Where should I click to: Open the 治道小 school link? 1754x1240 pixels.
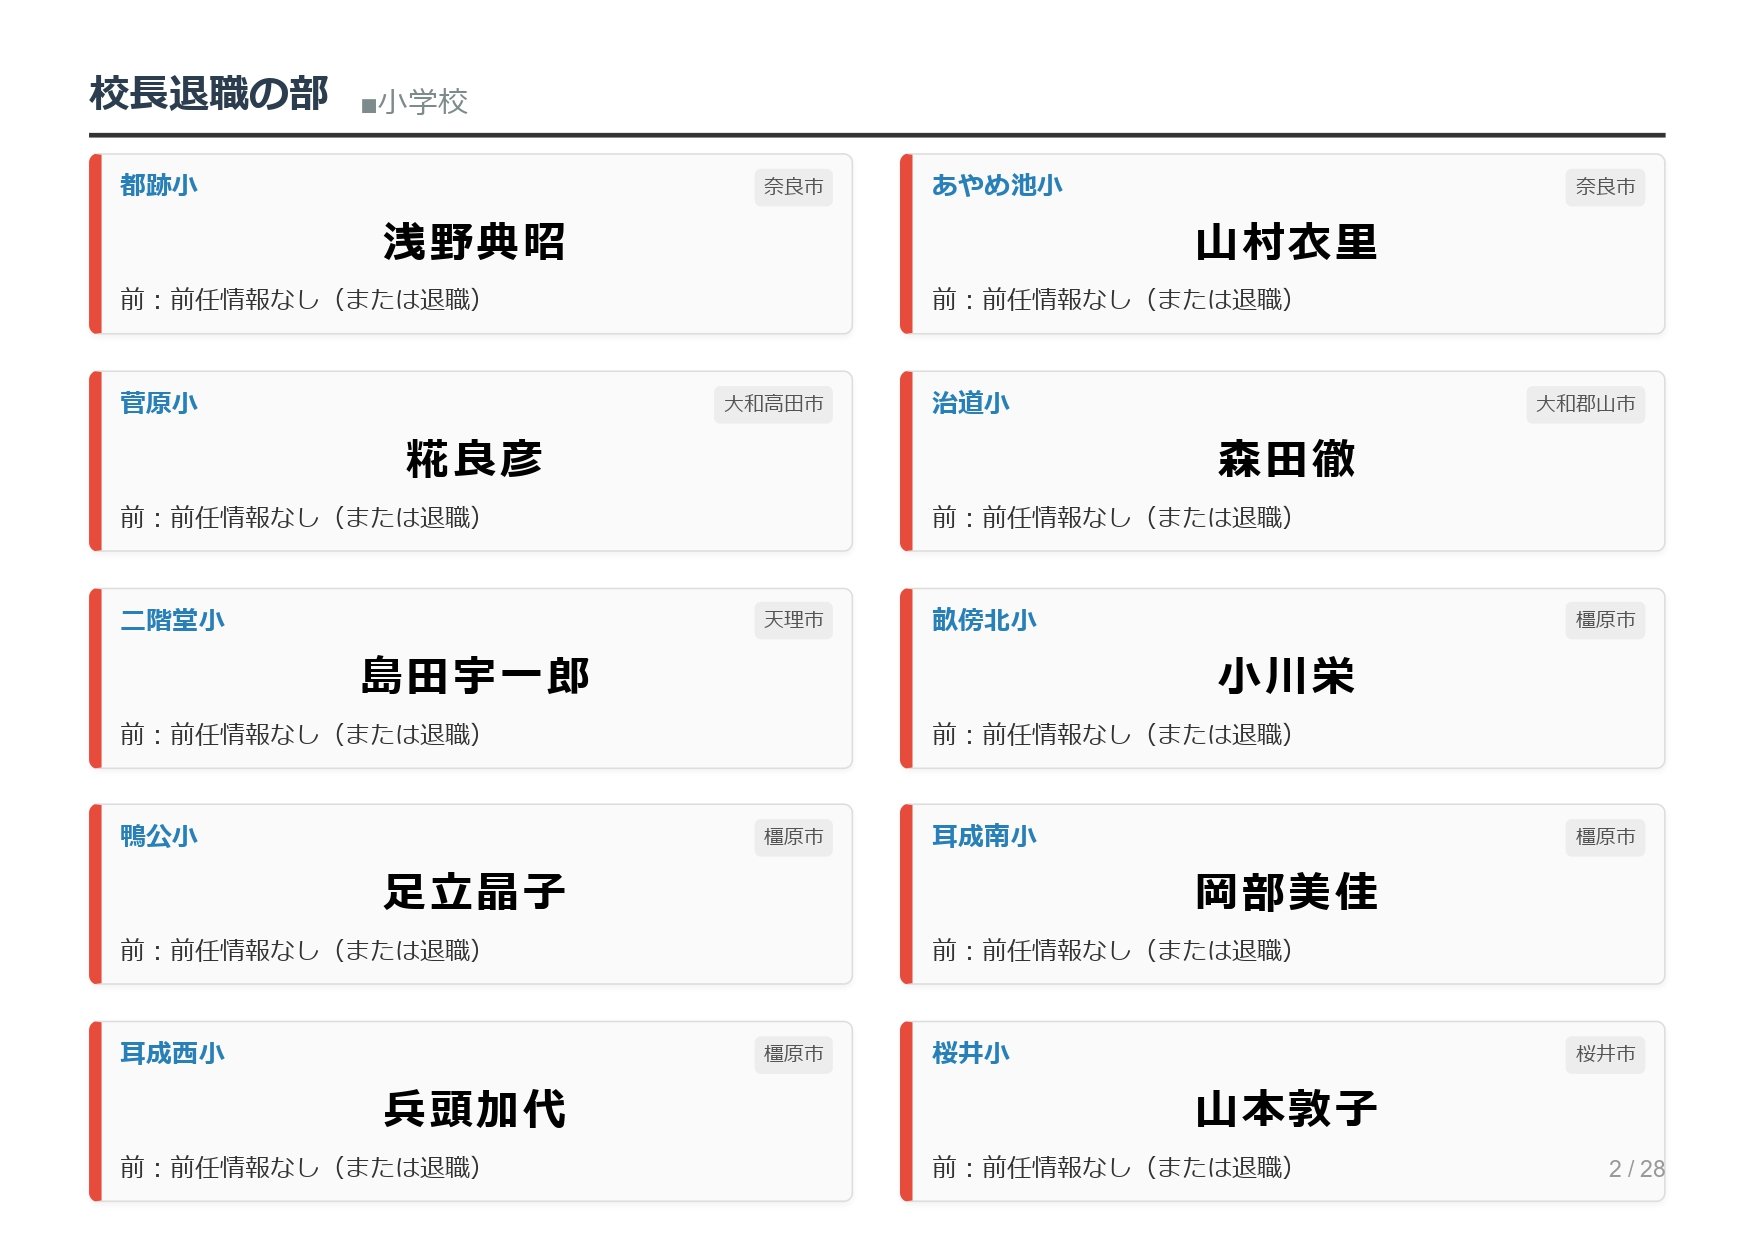coord(970,403)
